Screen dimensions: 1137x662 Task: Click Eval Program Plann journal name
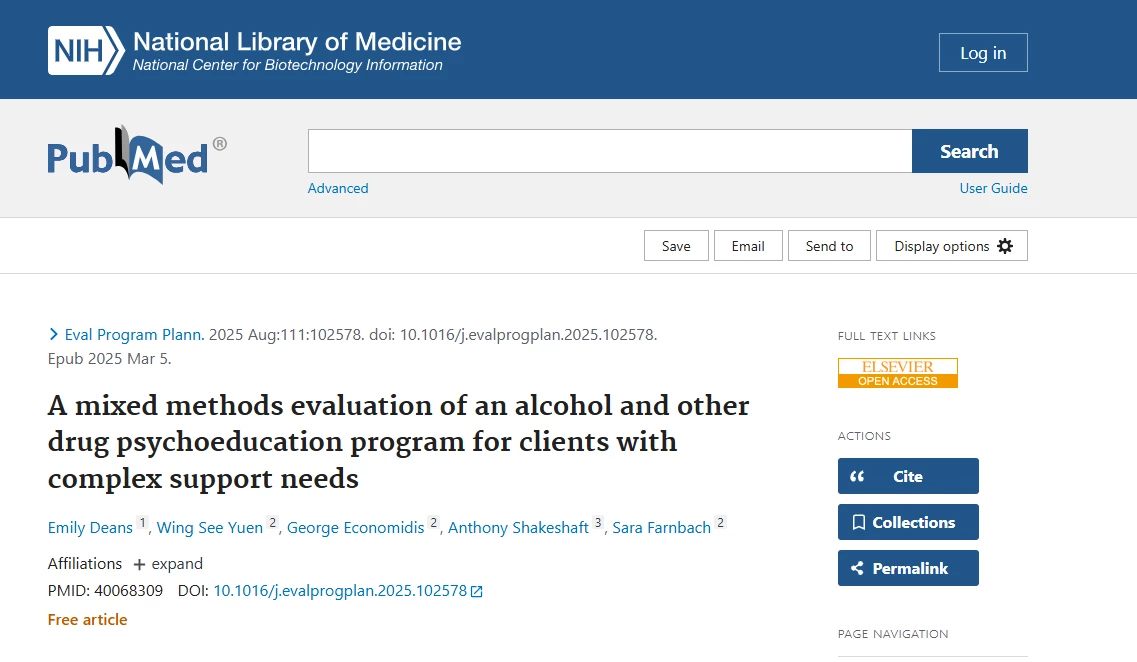pos(134,335)
